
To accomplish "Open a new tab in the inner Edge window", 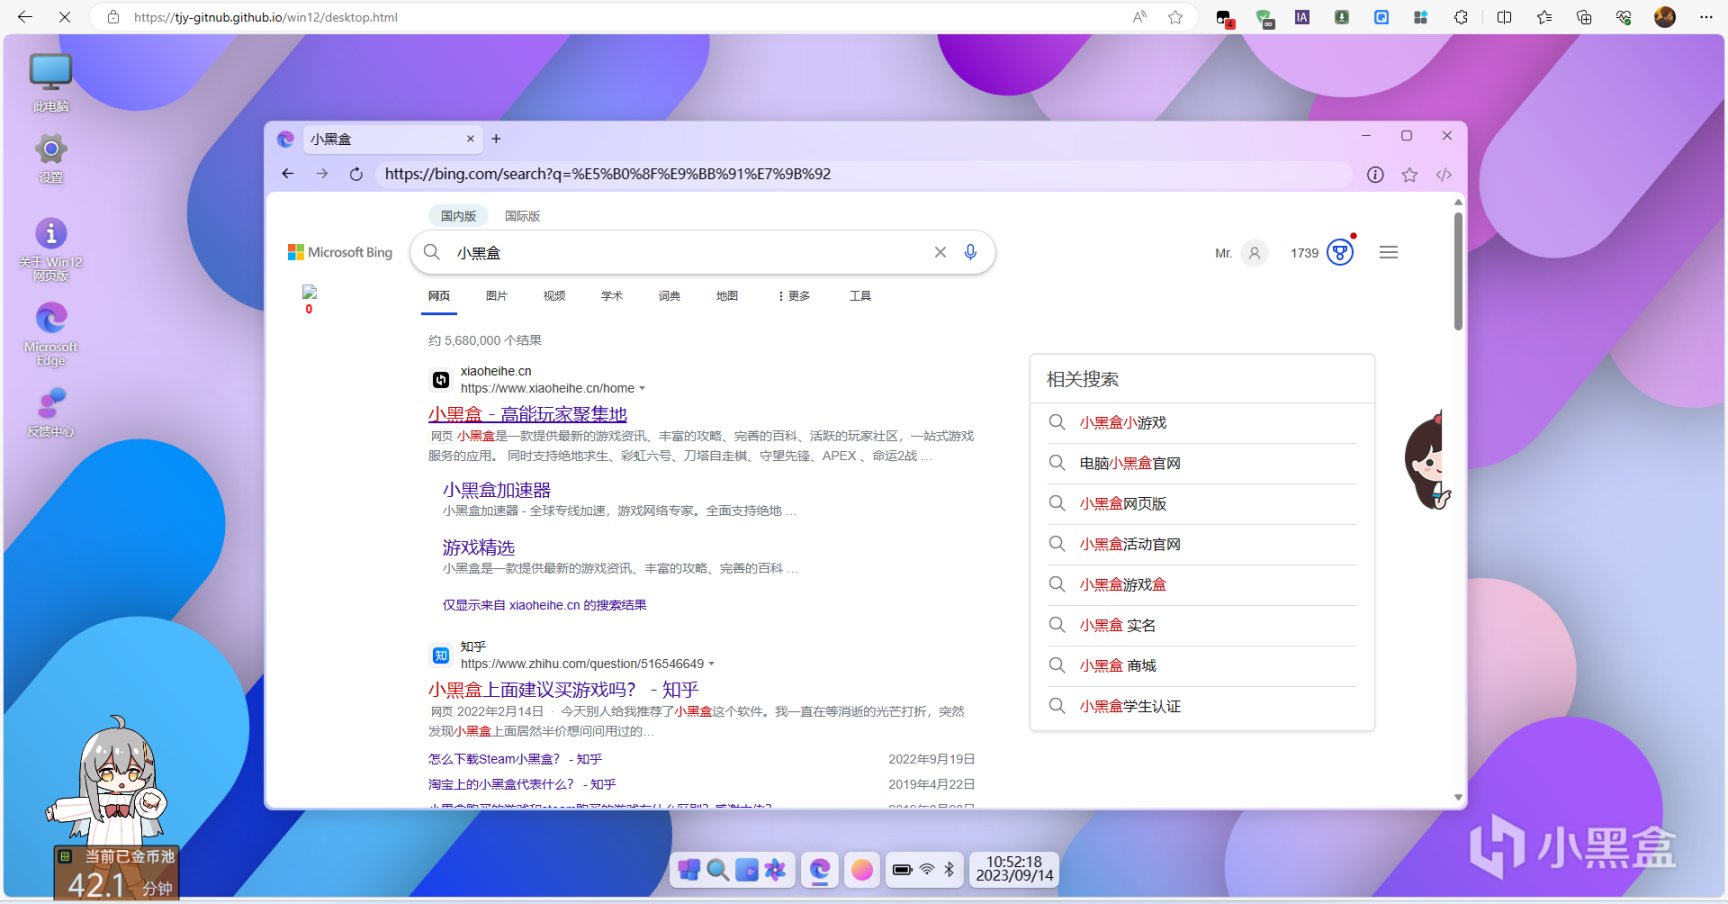I will pos(496,139).
